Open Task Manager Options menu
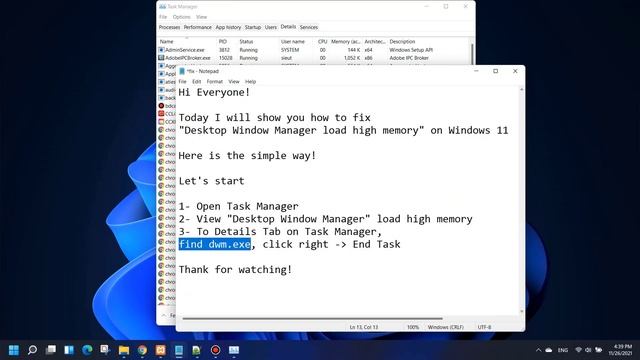 [181, 17]
